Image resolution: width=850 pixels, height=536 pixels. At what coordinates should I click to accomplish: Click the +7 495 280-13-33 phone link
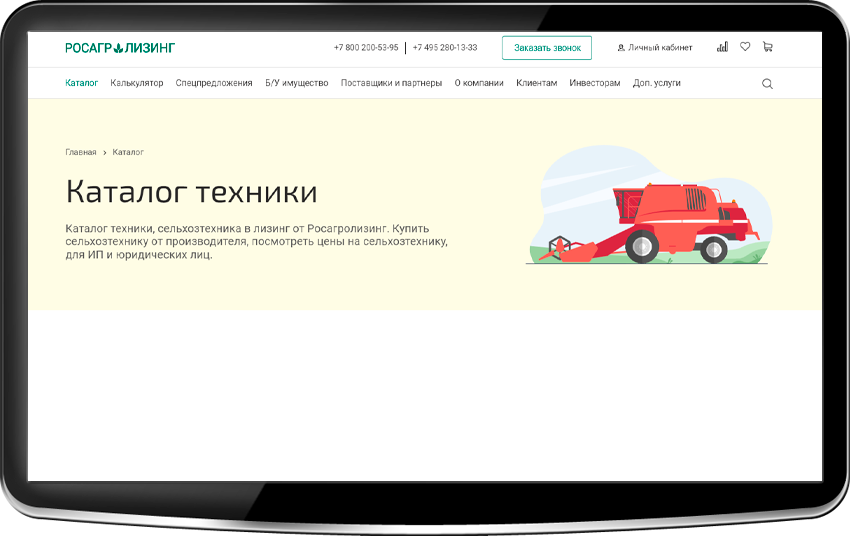[445, 48]
